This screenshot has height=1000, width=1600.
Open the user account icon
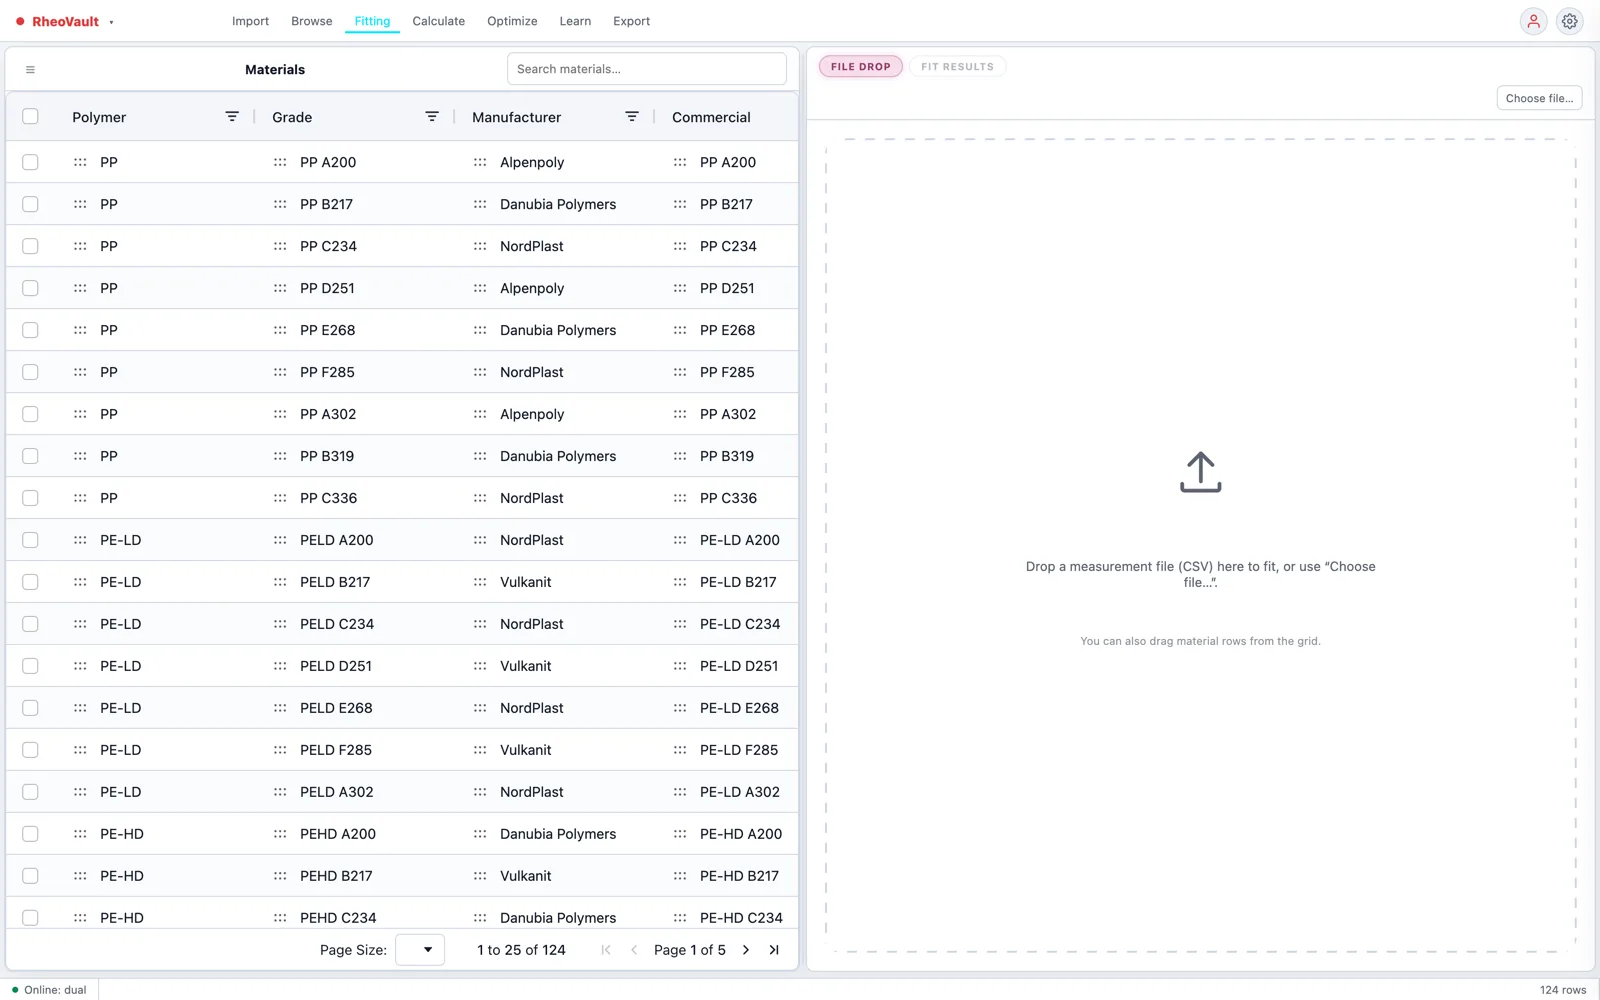tap(1533, 21)
